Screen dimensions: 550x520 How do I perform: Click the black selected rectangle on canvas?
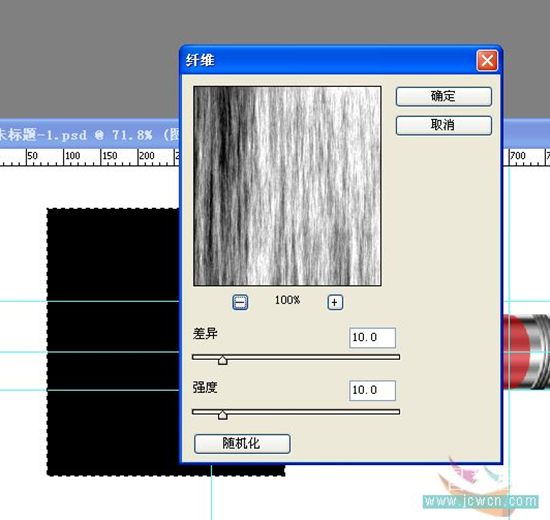(113, 342)
